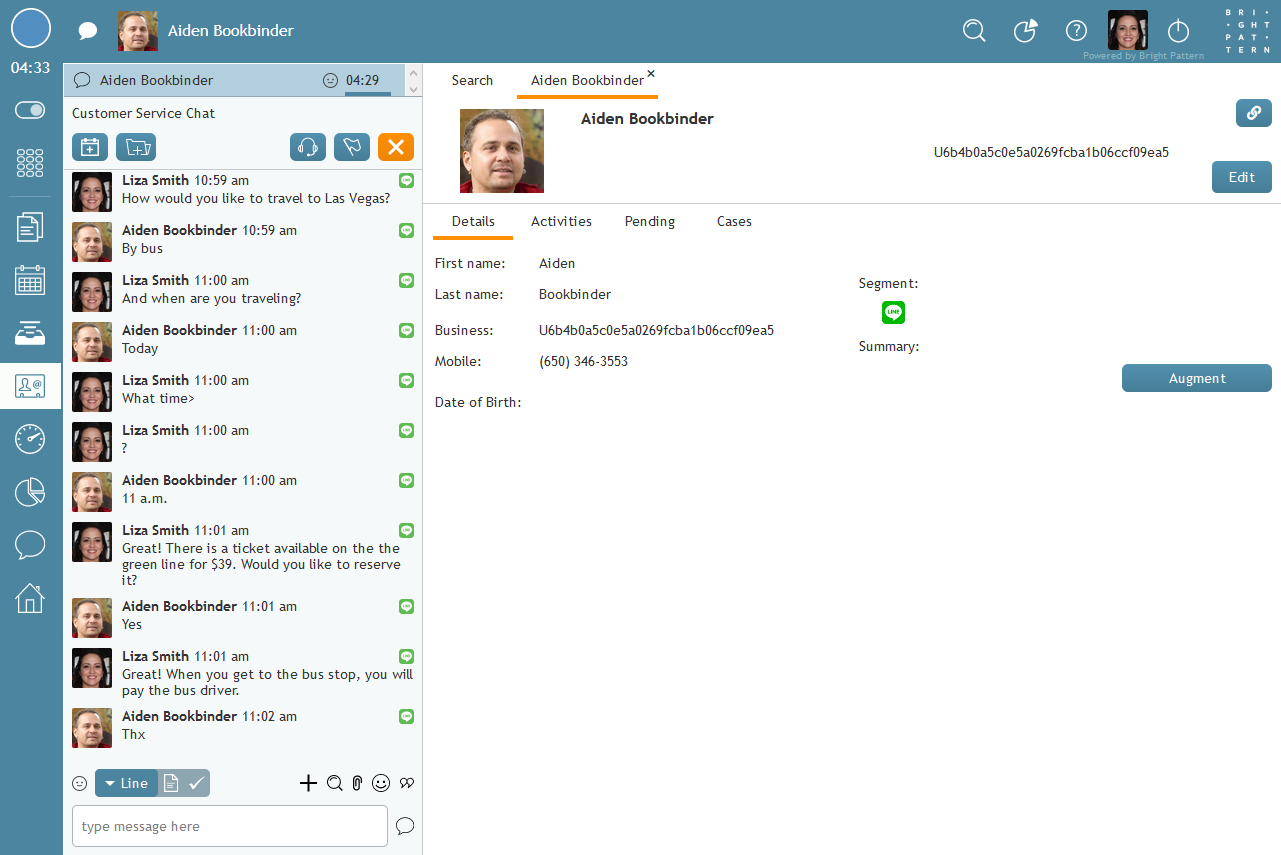Toggle the sidebar switch below the timer

(30, 110)
